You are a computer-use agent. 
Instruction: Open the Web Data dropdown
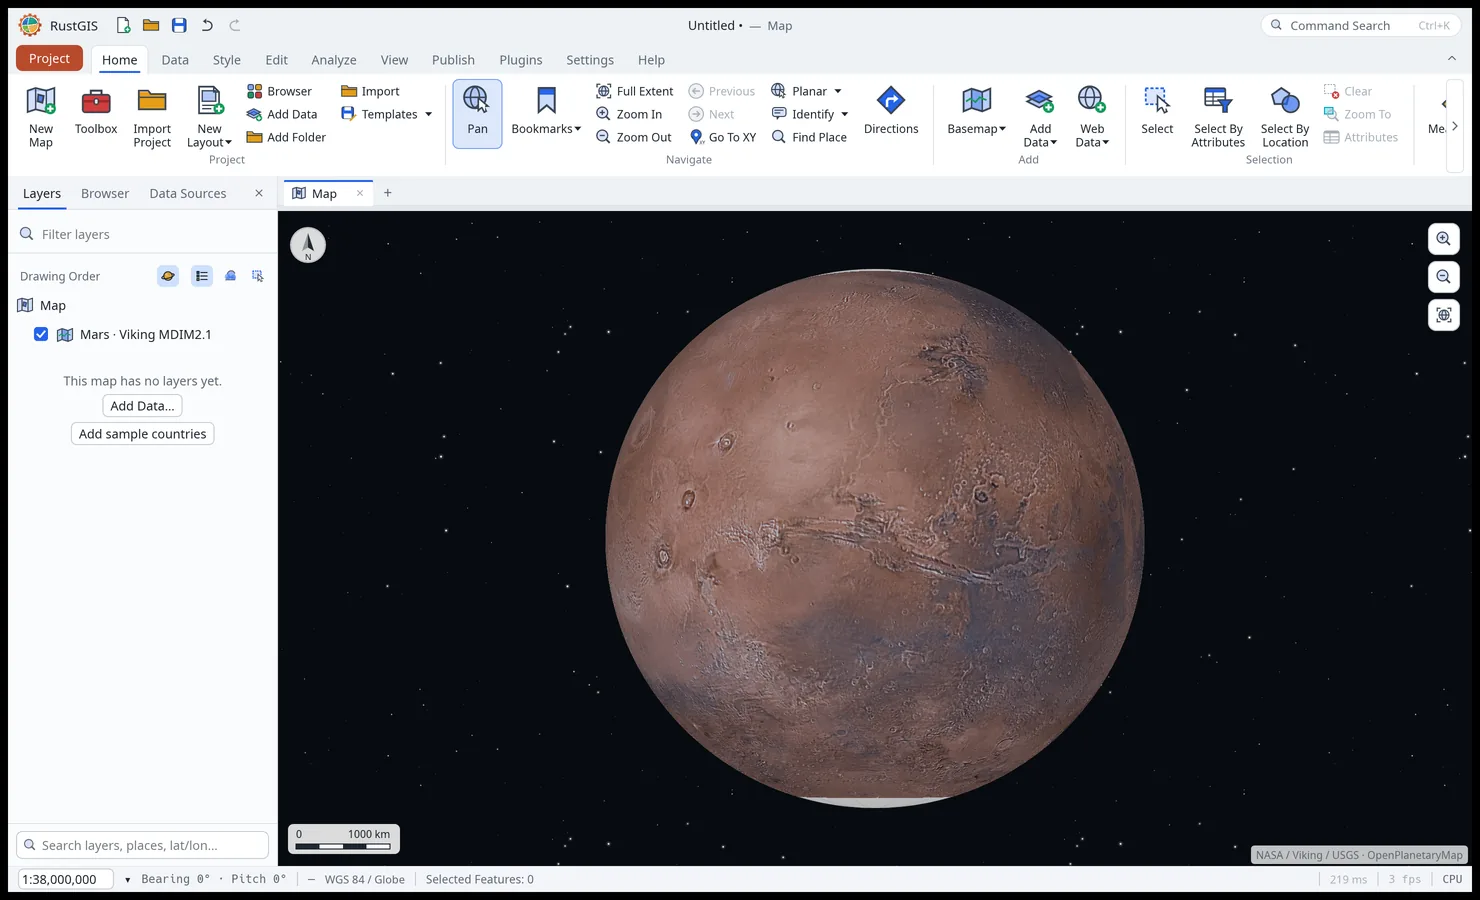click(x=1092, y=116)
